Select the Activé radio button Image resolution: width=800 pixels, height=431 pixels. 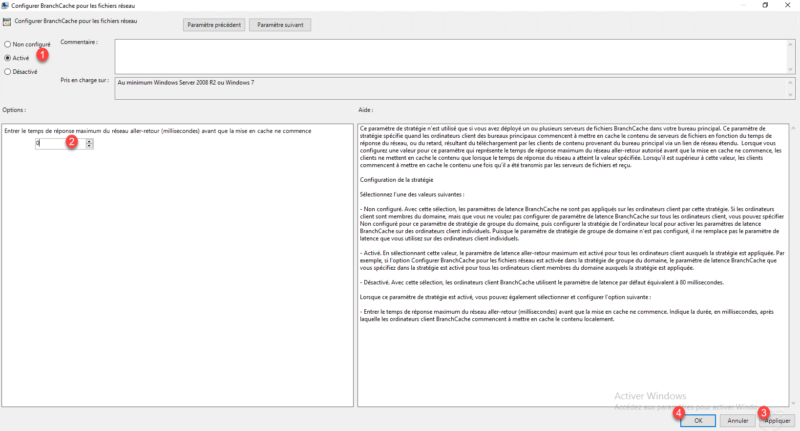click(x=8, y=58)
